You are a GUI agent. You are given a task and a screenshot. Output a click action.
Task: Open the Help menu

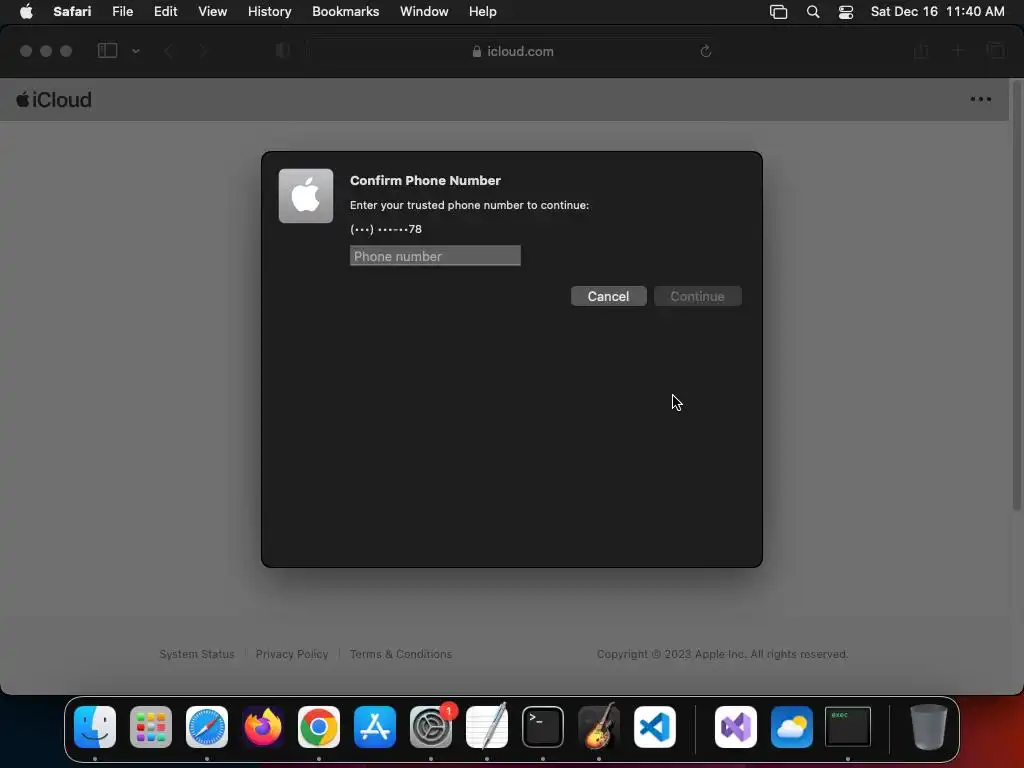pyautogui.click(x=483, y=12)
